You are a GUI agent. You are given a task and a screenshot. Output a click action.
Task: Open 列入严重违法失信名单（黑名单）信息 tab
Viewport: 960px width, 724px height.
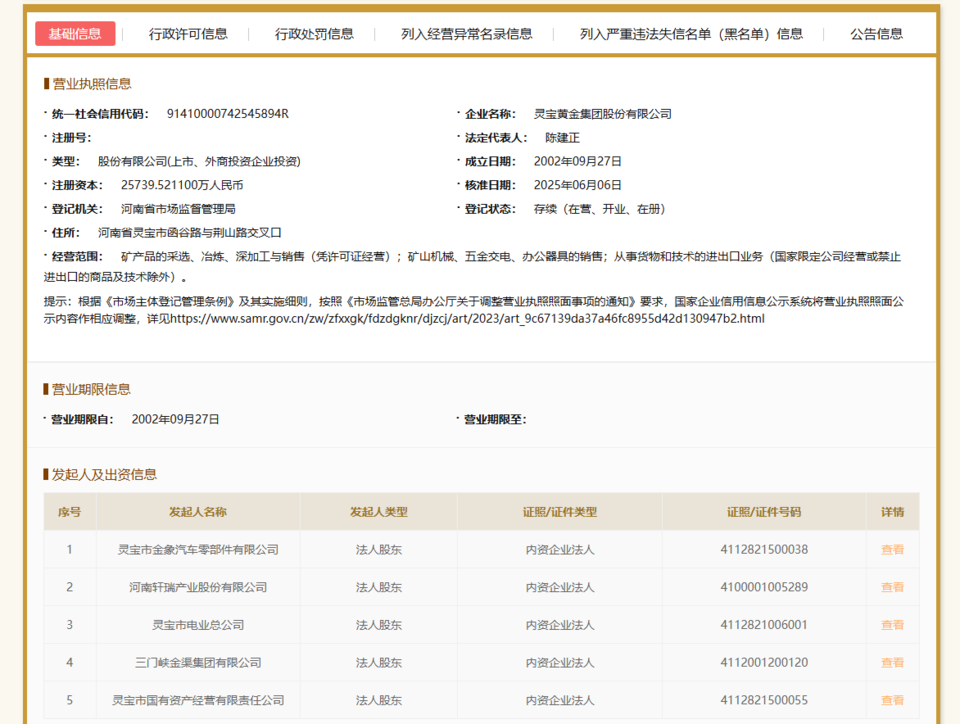(691, 34)
